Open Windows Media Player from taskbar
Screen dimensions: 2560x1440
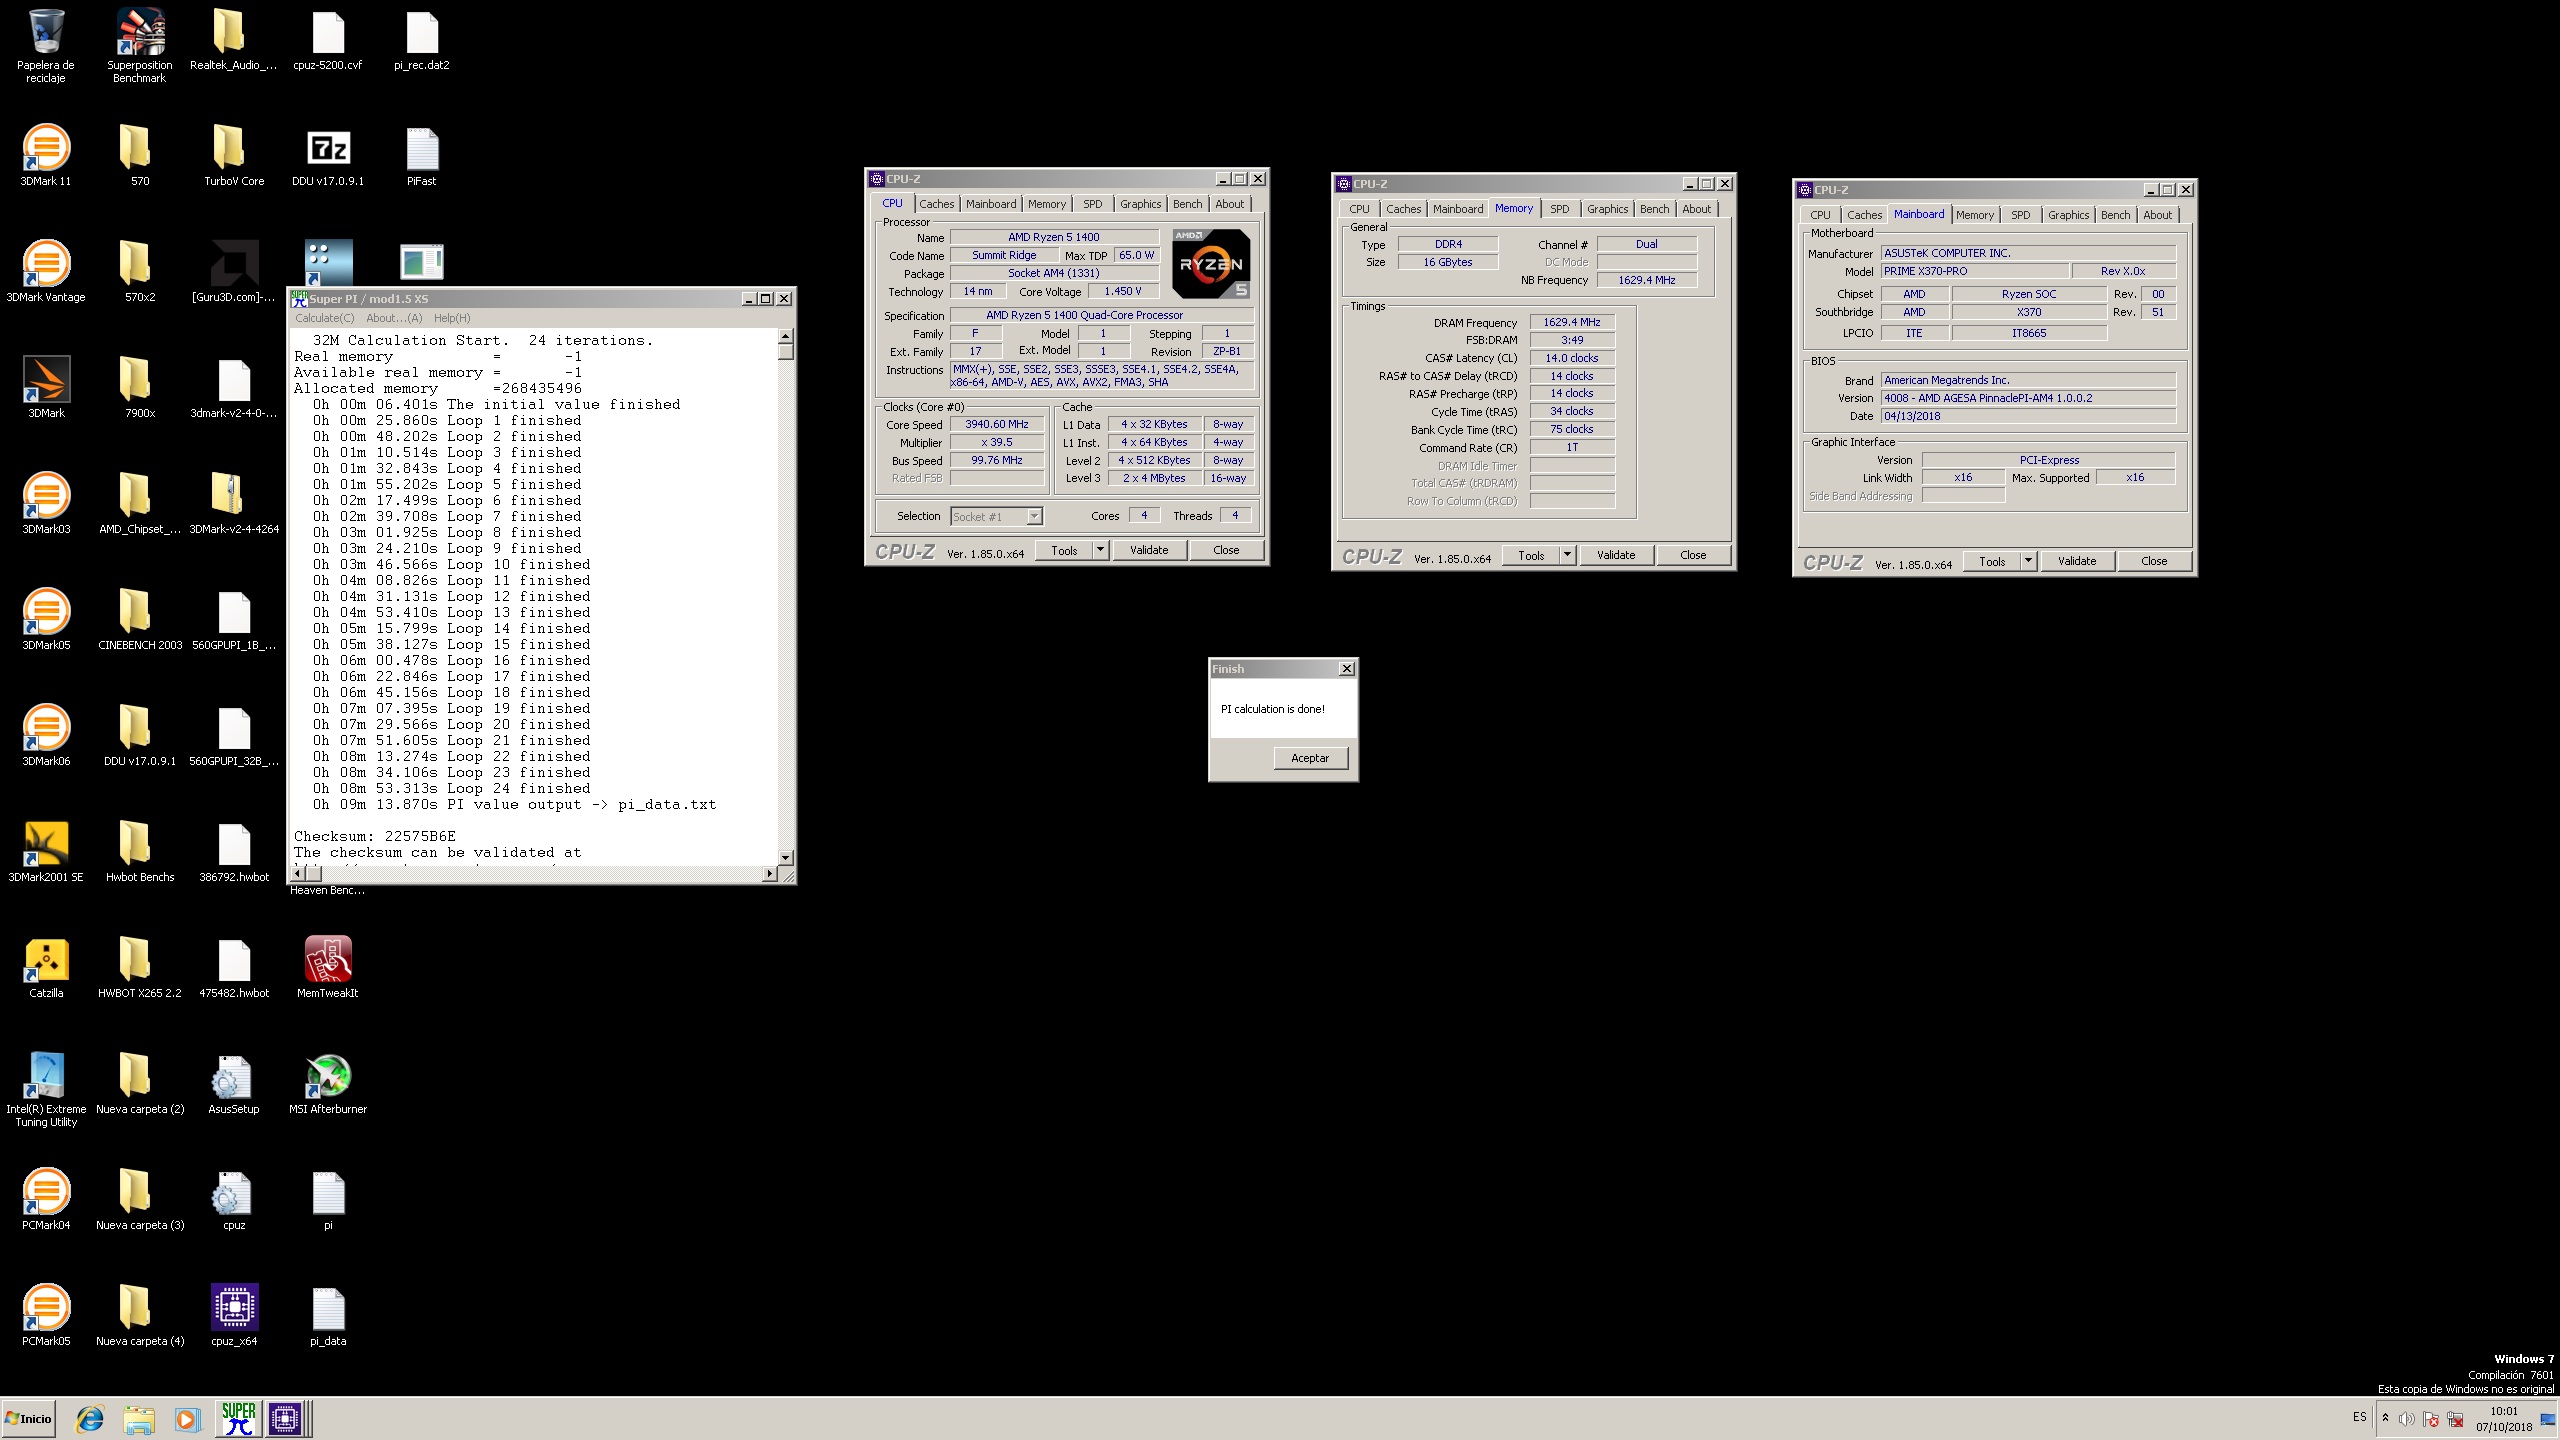[187, 1418]
